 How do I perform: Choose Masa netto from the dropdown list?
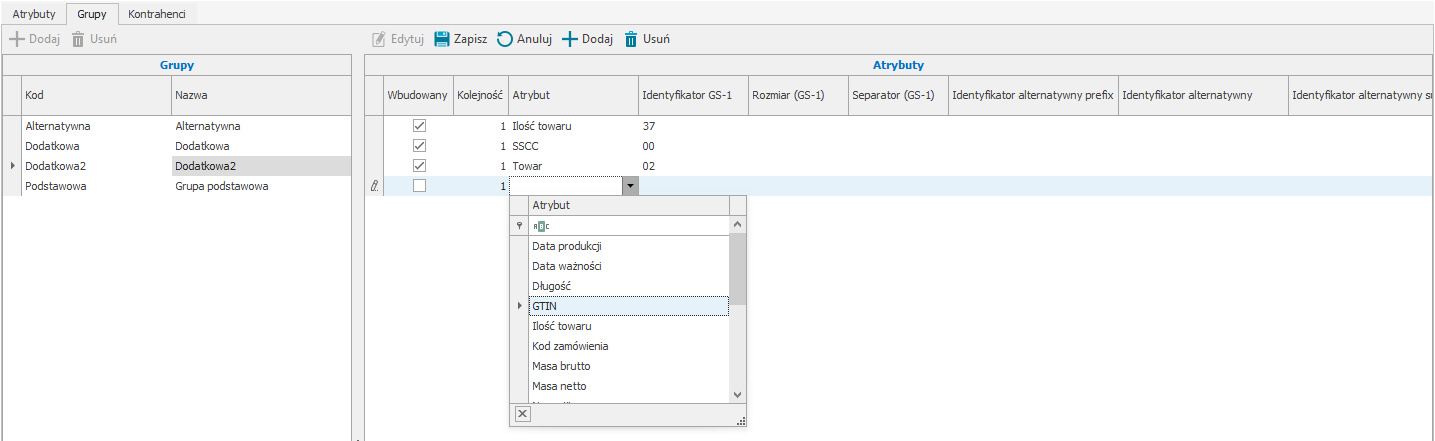[x=628, y=386]
